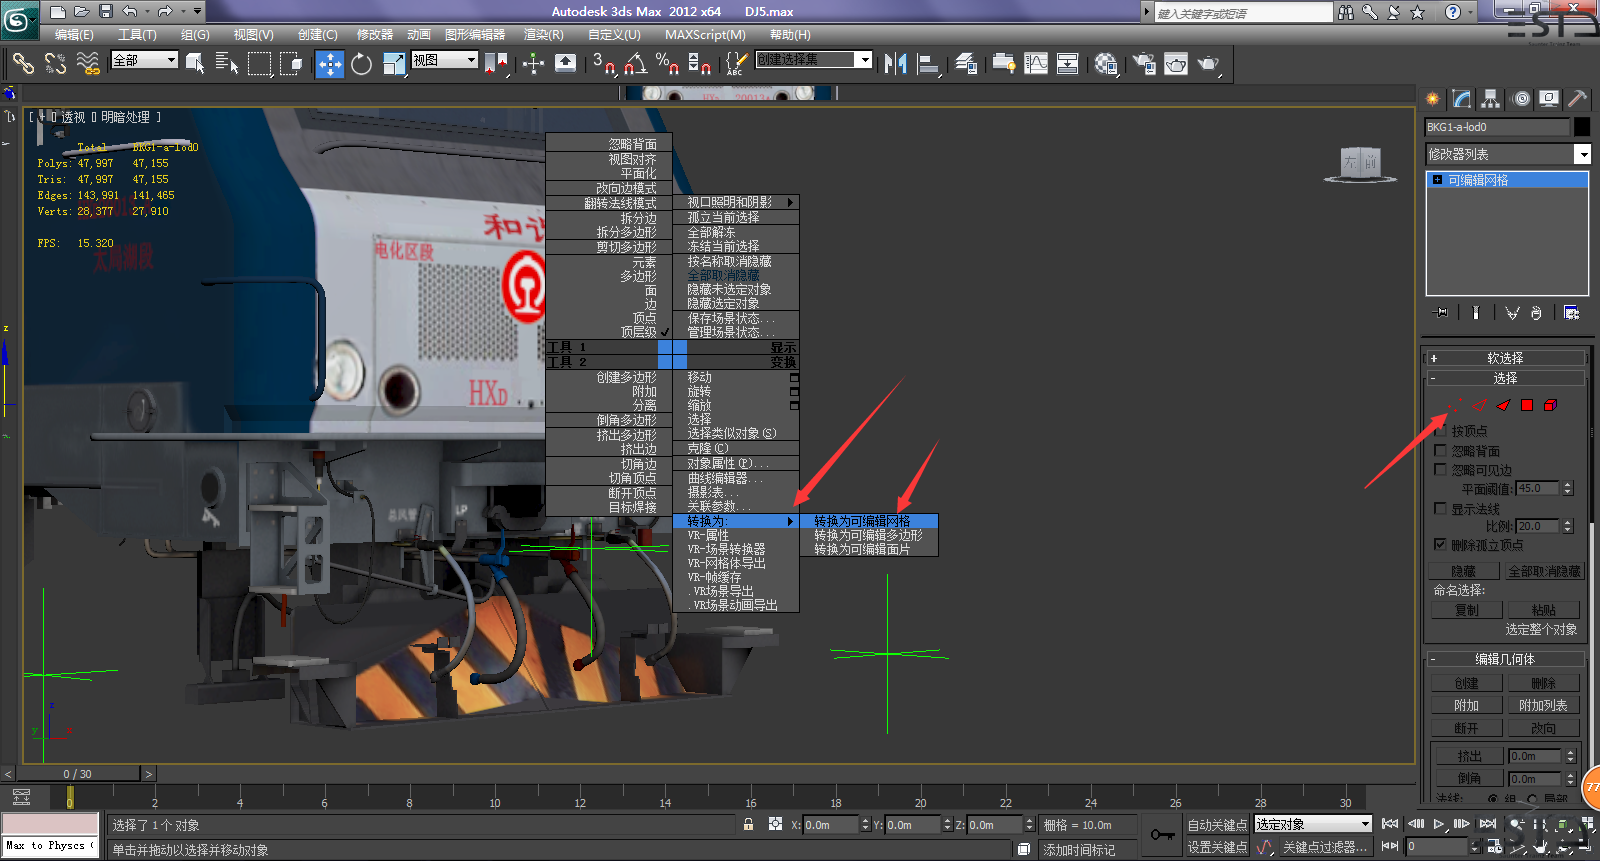This screenshot has height=861, width=1600.
Task: Click the Pin Stack icon
Action: pyautogui.click(x=1440, y=313)
